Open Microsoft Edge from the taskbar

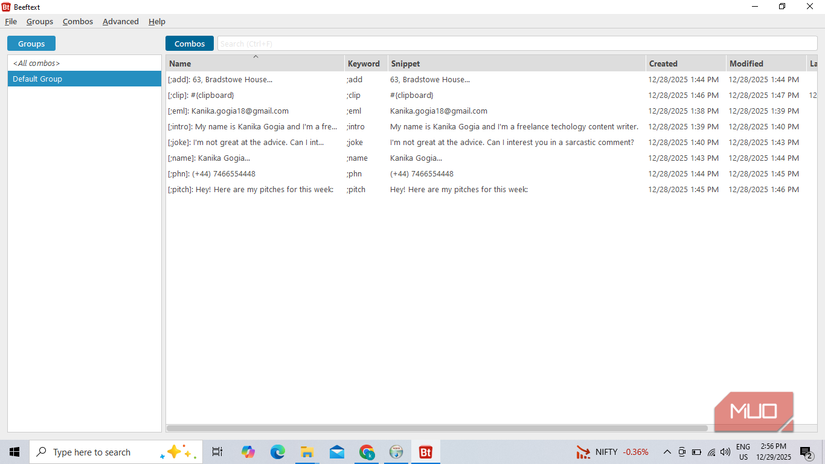coord(277,452)
